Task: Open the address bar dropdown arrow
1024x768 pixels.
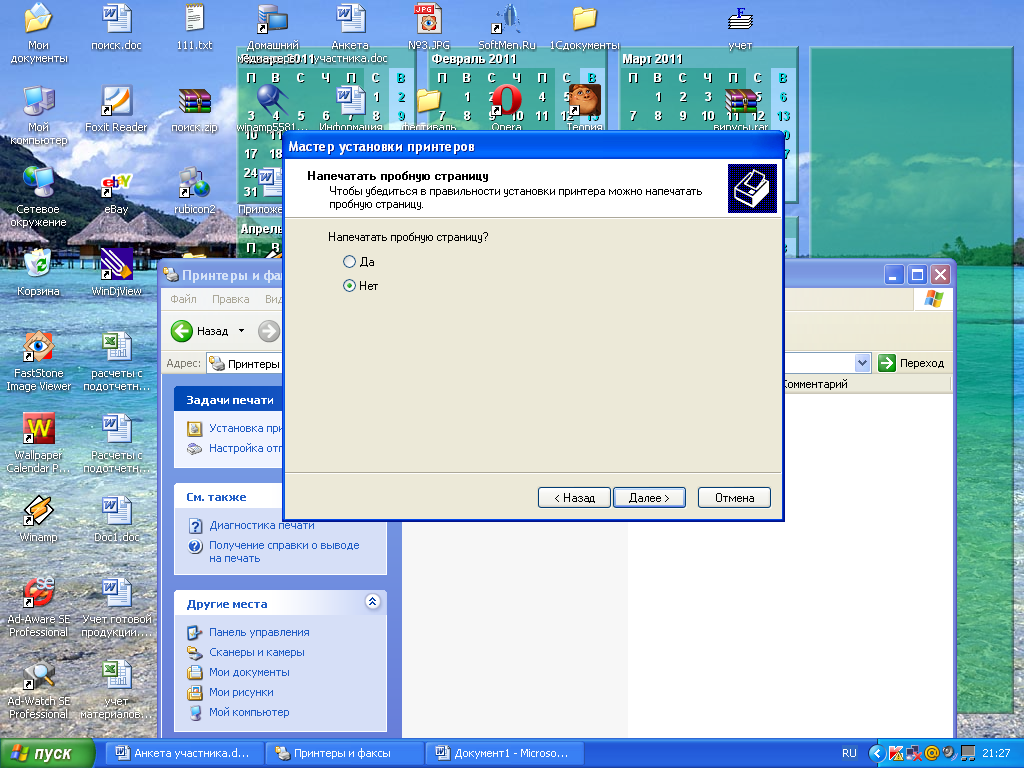Action: tap(862, 363)
